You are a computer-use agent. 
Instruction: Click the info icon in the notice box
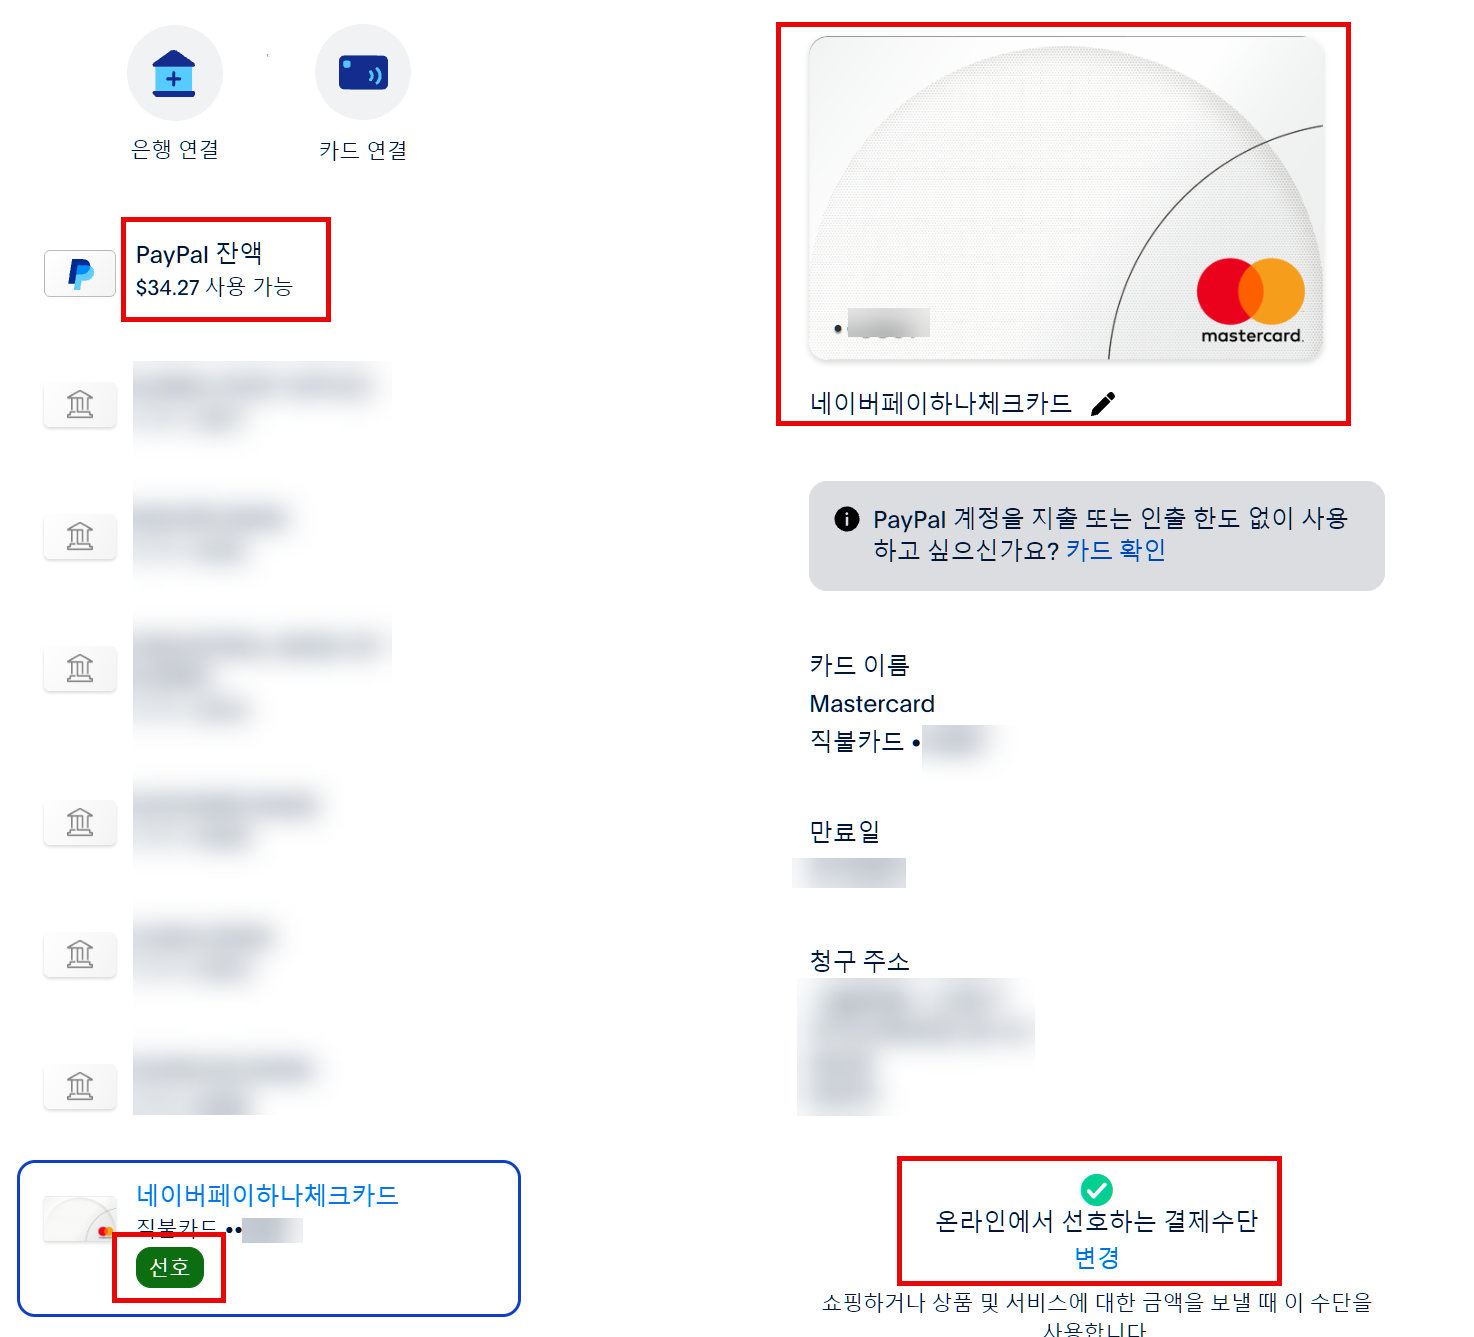click(x=846, y=519)
